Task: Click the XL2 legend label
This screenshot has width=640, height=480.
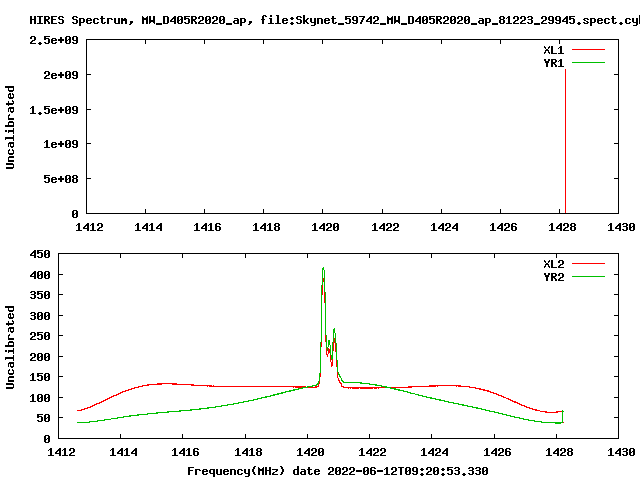Action: [553, 264]
